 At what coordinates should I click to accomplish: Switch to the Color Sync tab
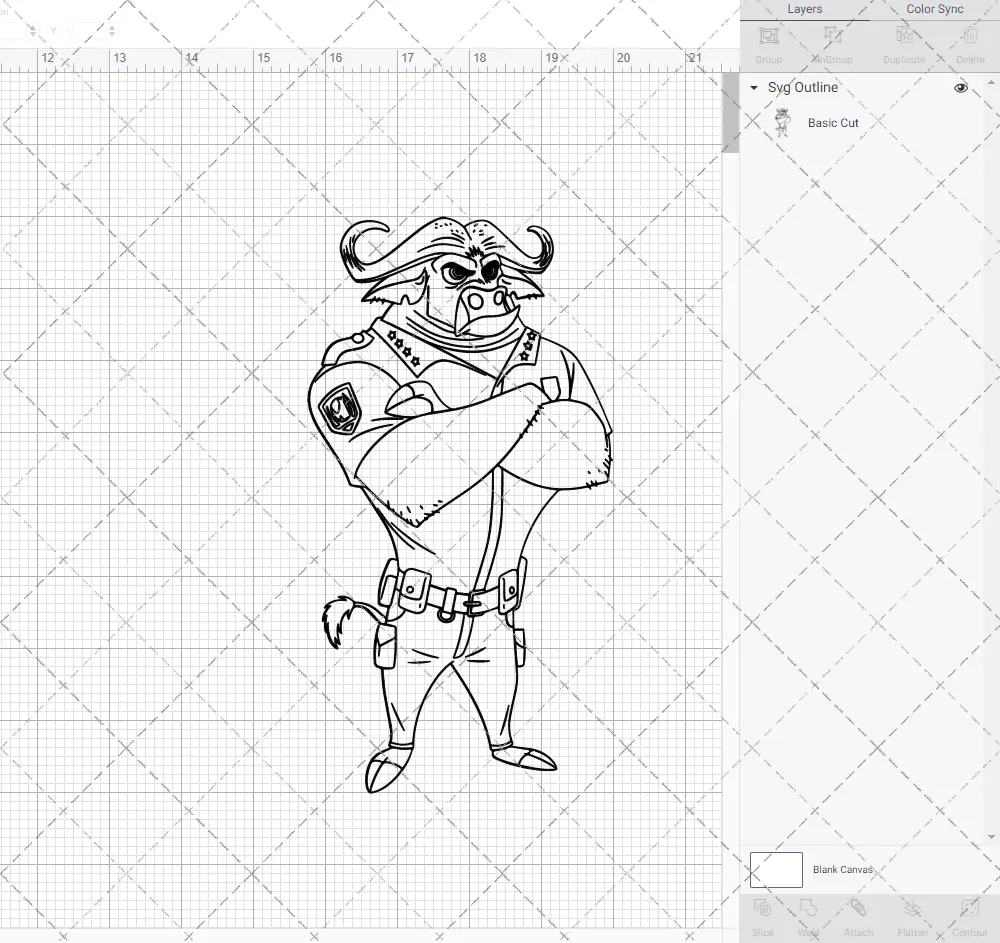click(x=934, y=9)
